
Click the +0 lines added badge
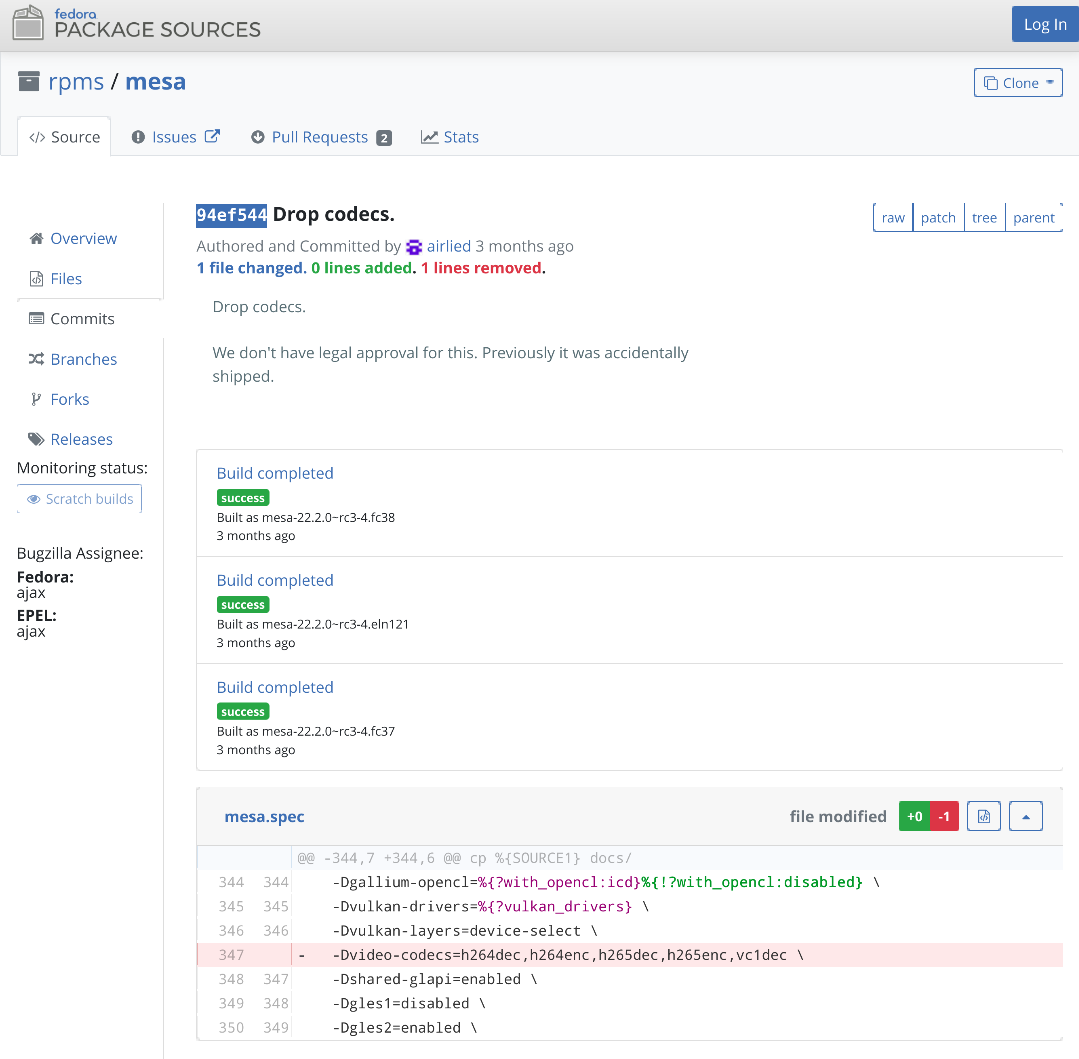pos(914,817)
